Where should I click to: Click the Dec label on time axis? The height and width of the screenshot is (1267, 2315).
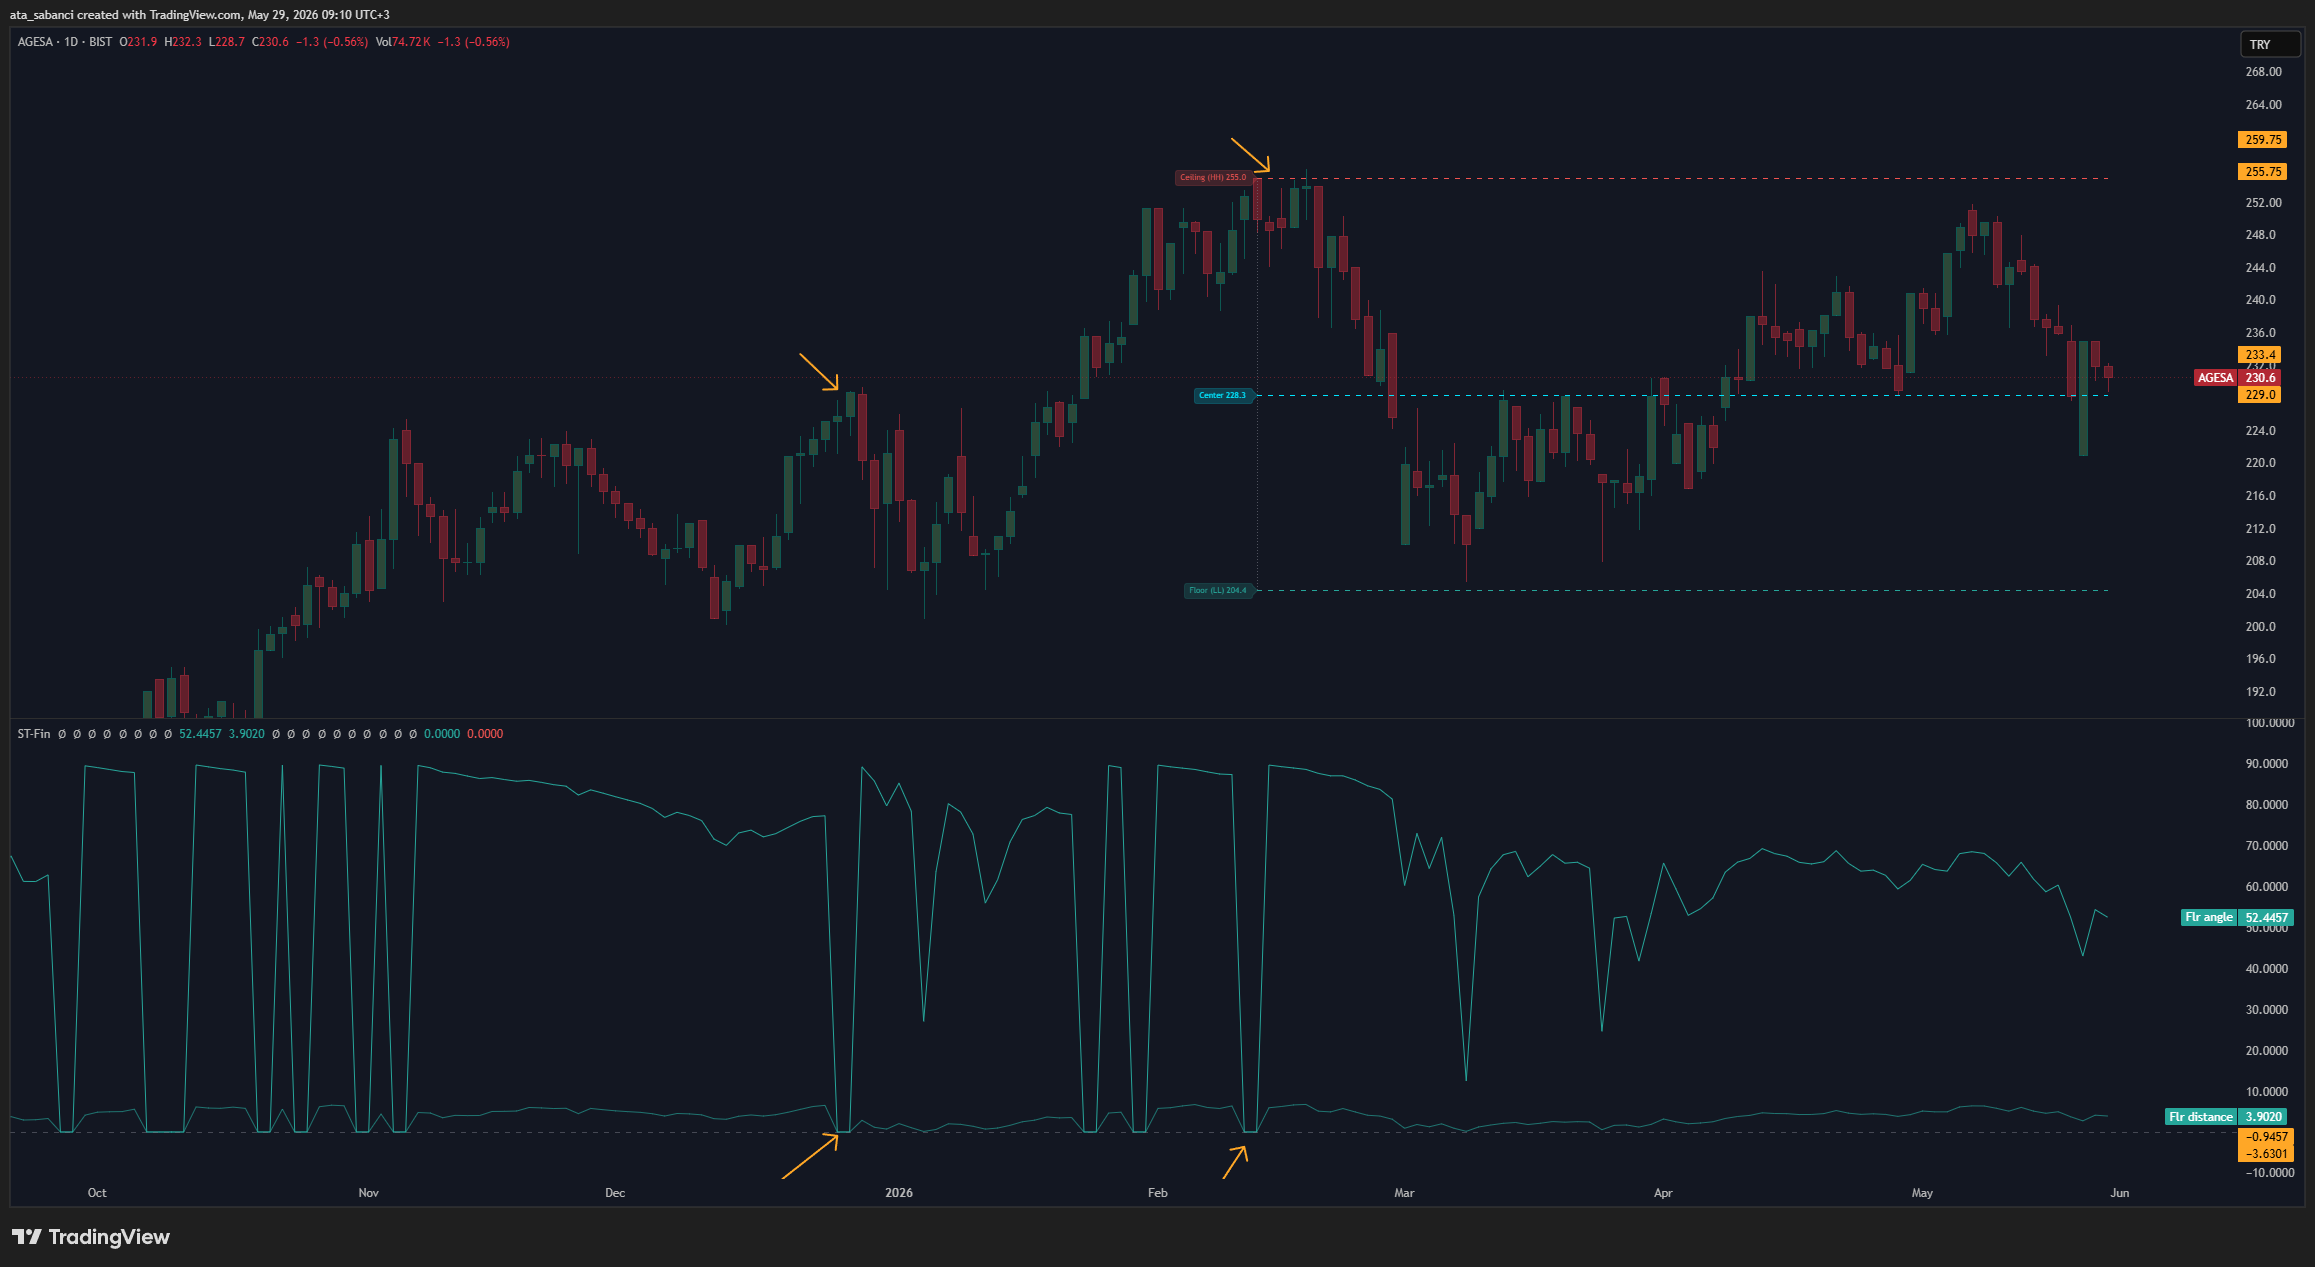pyautogui.click(x=615, y=1193)
